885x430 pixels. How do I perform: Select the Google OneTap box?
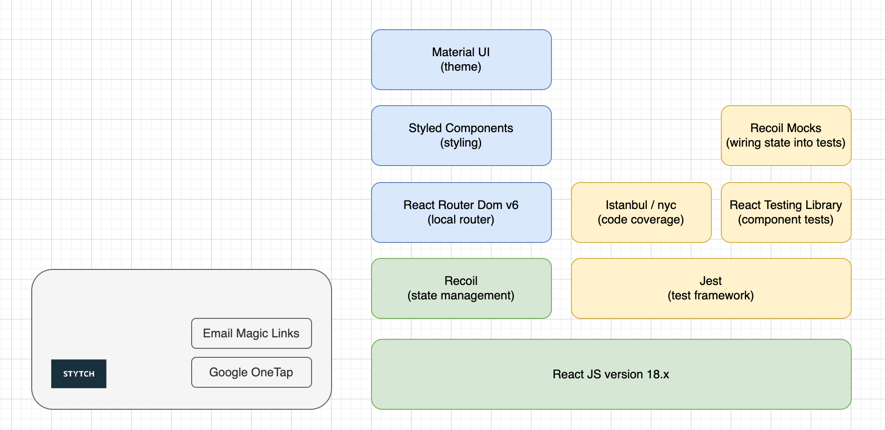[251, 372]
